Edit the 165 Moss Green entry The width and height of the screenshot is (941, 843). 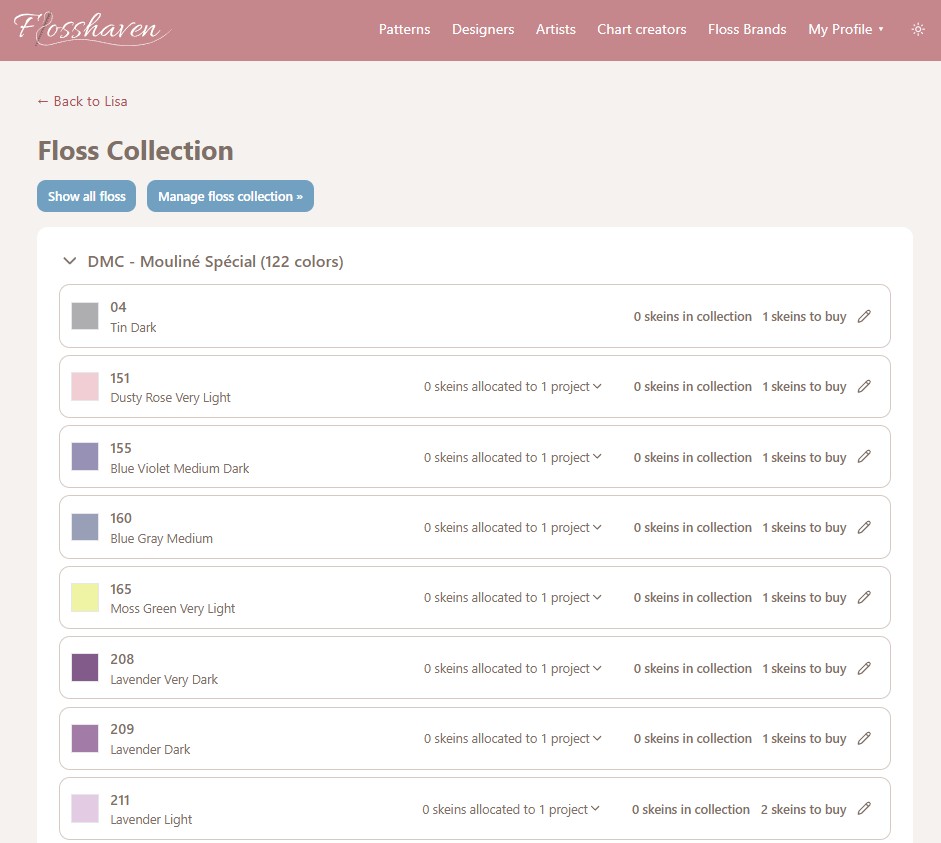point(864,597)
